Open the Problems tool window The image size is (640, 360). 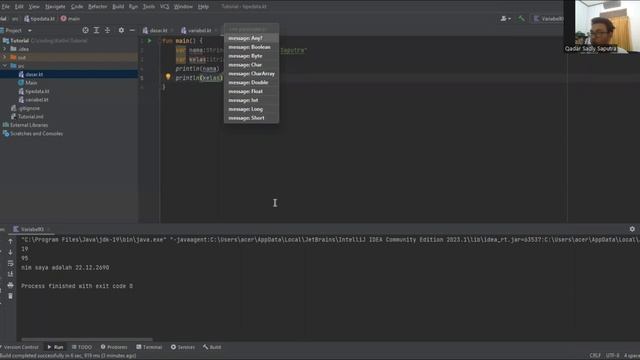[x=114, y=347]
